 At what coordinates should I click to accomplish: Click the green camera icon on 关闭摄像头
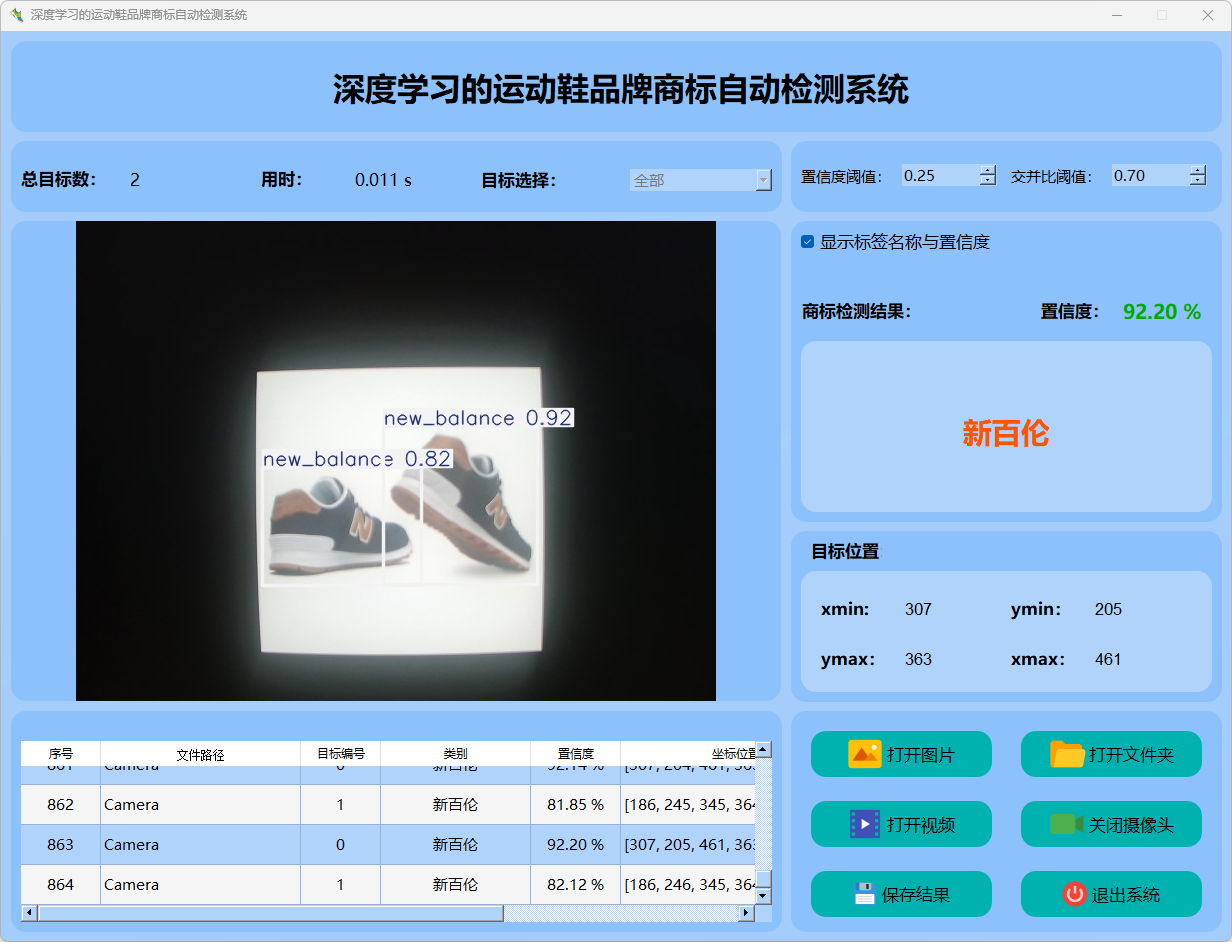(x=1066, y=824)
